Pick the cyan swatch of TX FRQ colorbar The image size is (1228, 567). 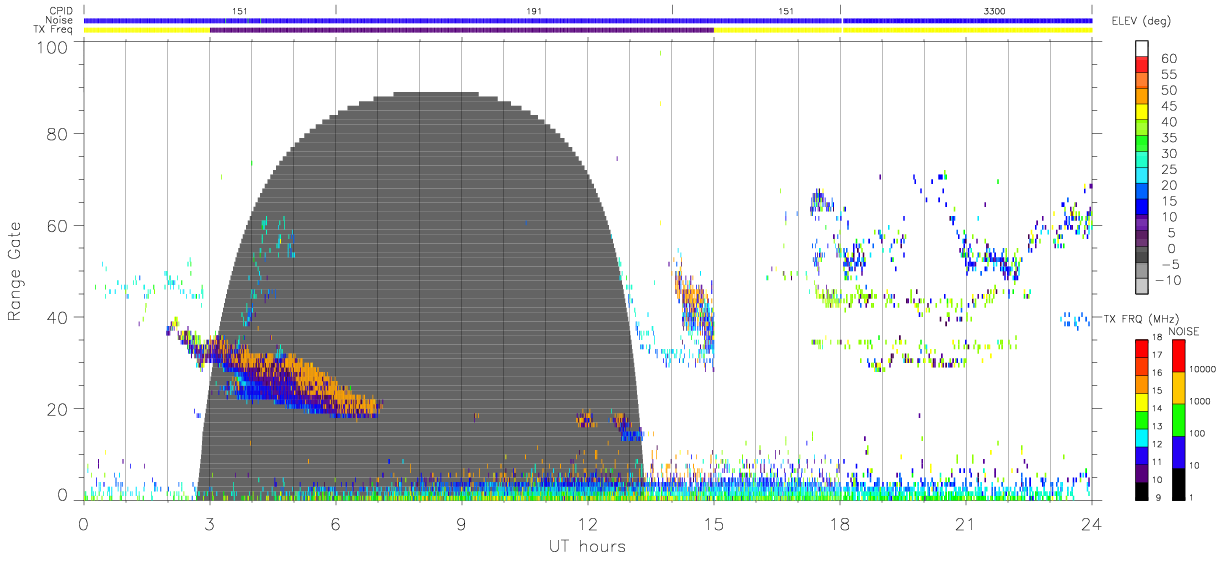point(1142,436)
